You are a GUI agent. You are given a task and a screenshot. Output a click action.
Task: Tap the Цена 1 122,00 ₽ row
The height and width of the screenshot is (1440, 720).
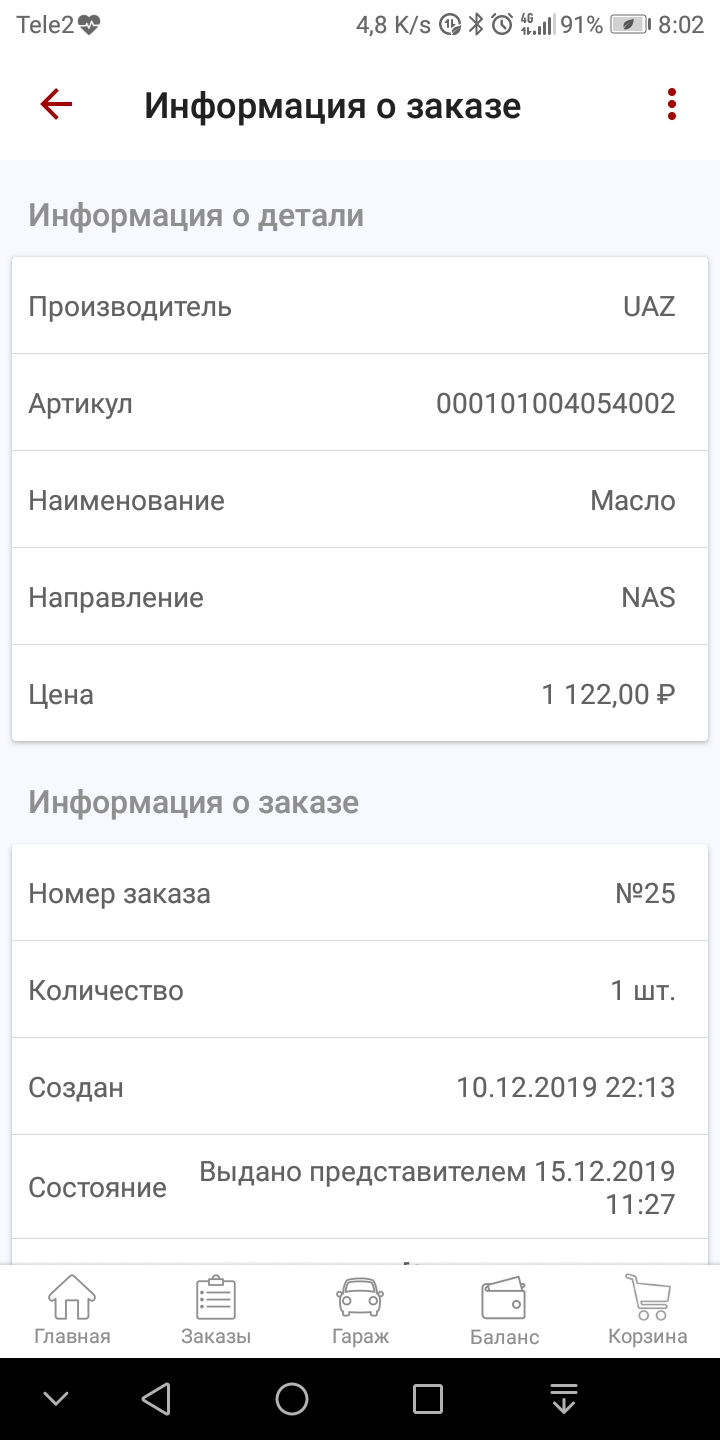point(360,694)
